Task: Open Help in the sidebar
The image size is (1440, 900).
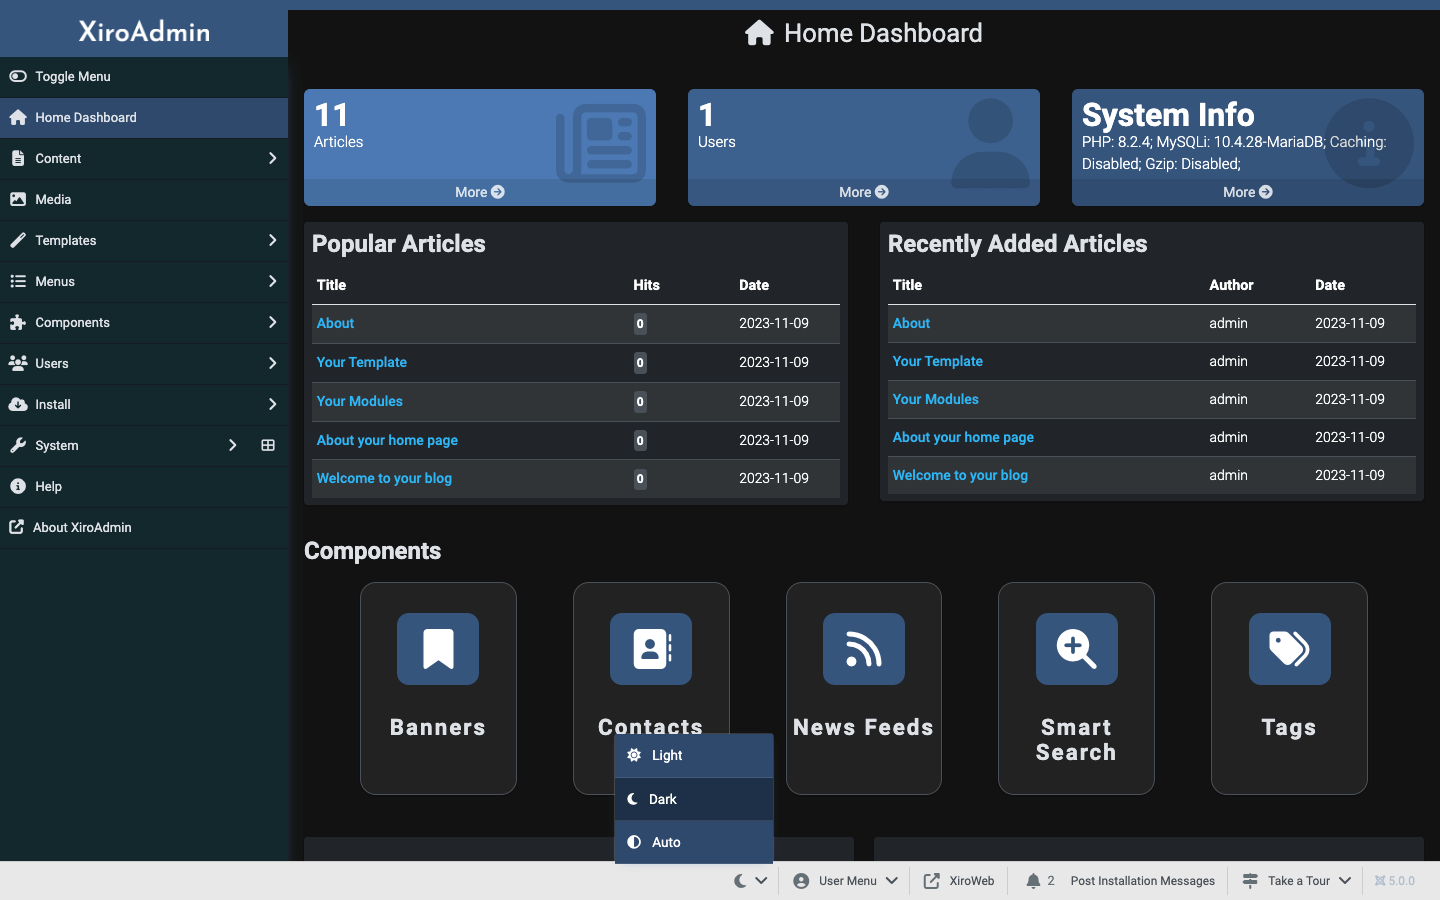Action: (x=144, y=486)
